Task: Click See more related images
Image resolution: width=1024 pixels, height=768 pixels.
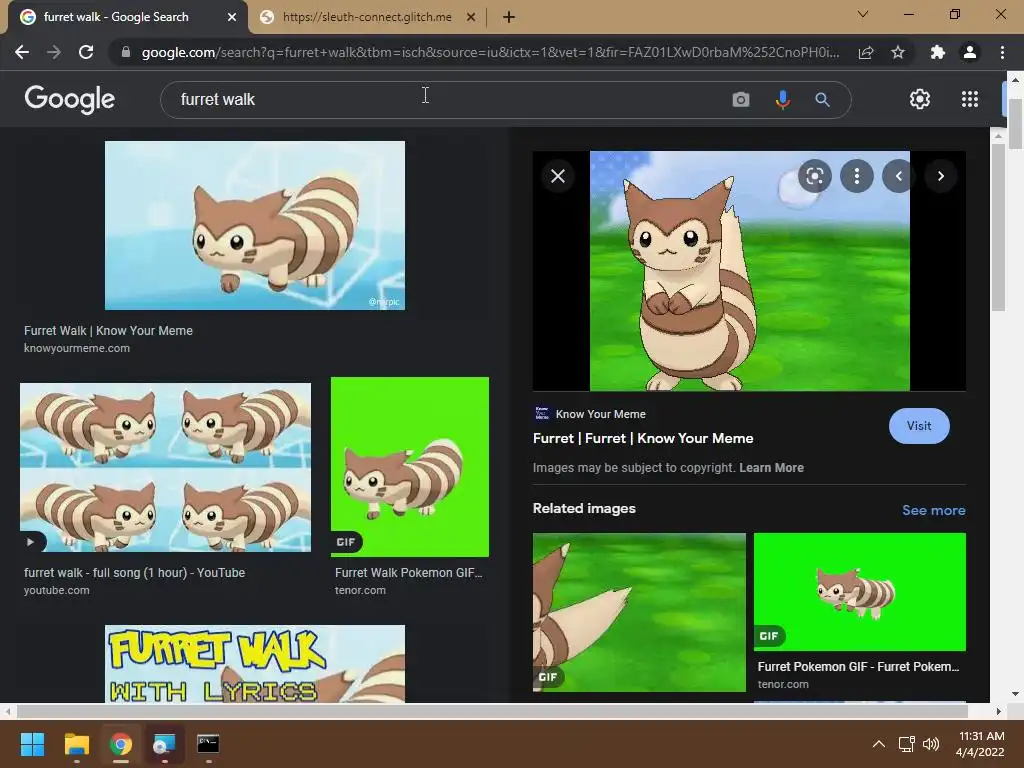Action: coord(933,510)
